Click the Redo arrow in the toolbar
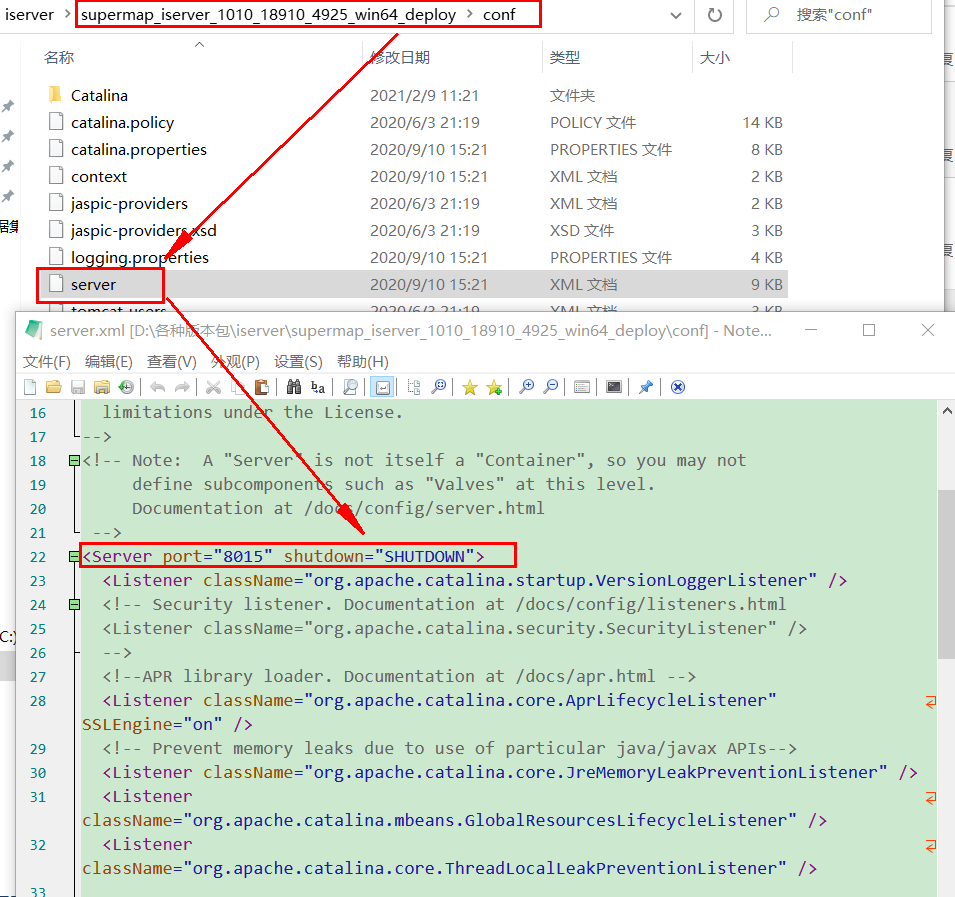 point(182,387)
